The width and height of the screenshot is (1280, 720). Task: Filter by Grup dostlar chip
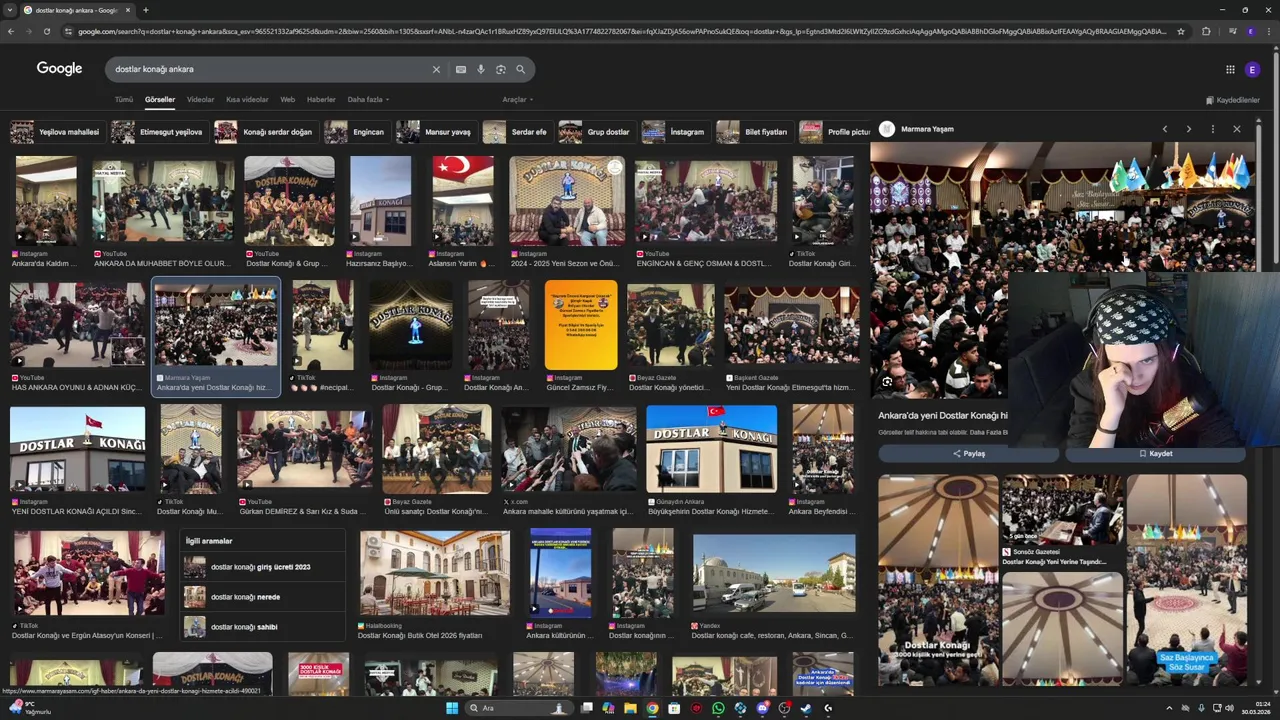pos(597,132)
